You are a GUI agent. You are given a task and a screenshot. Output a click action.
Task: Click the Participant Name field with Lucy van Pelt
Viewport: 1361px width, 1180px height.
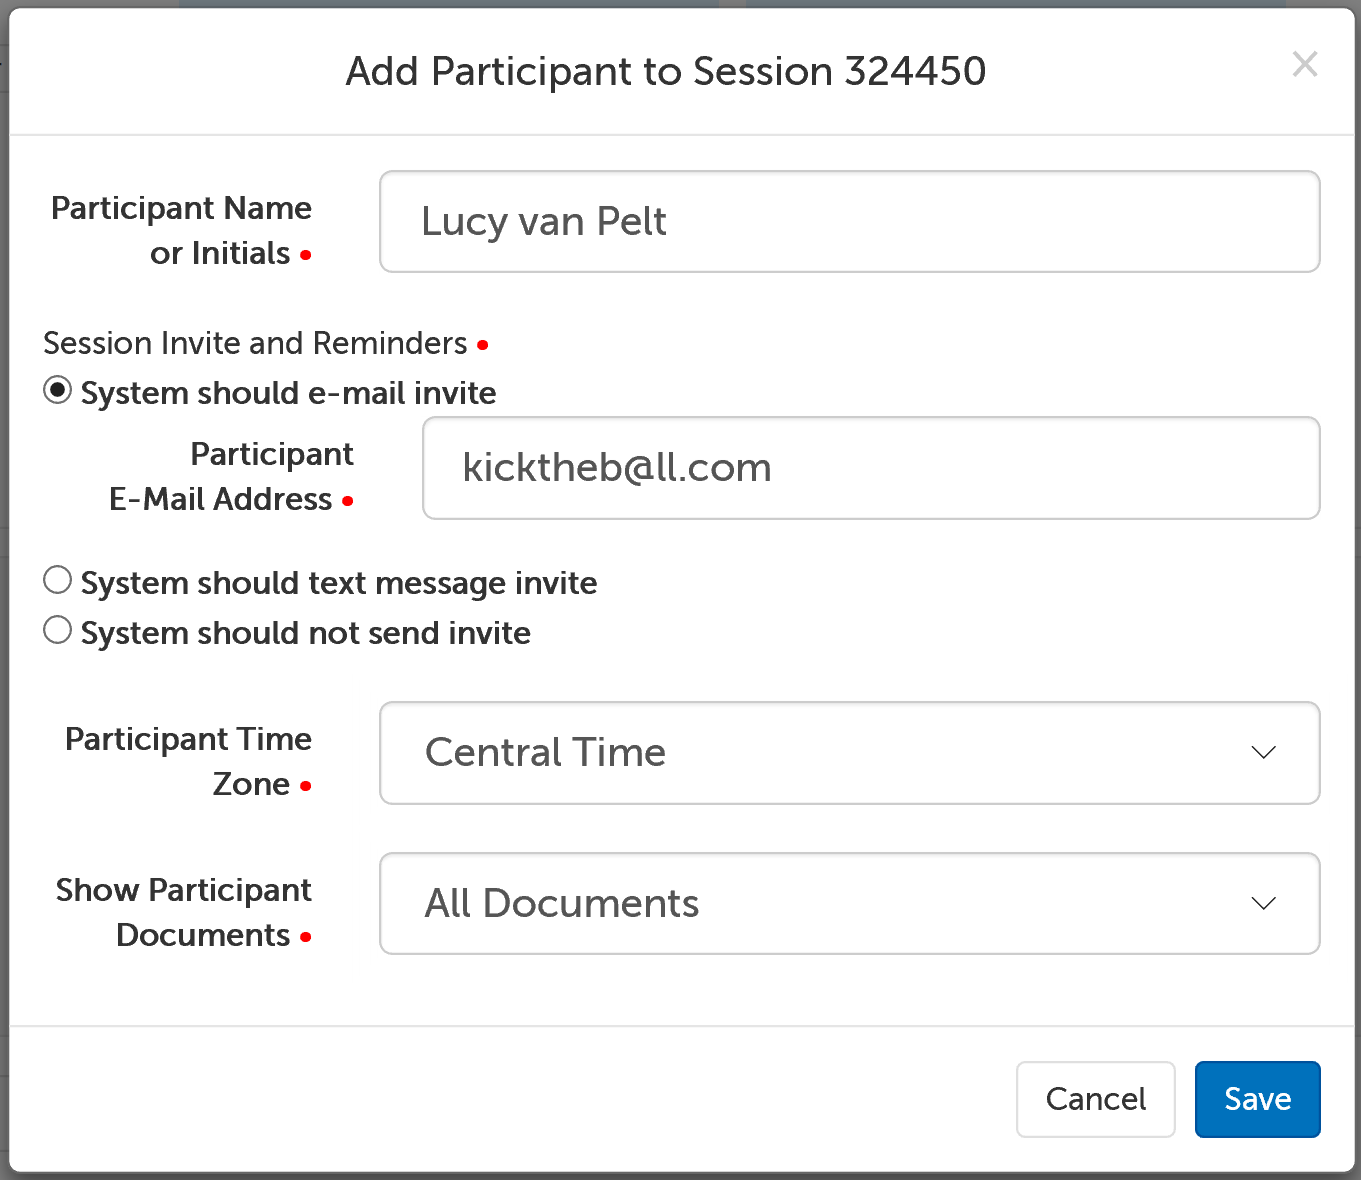point(848,222)
